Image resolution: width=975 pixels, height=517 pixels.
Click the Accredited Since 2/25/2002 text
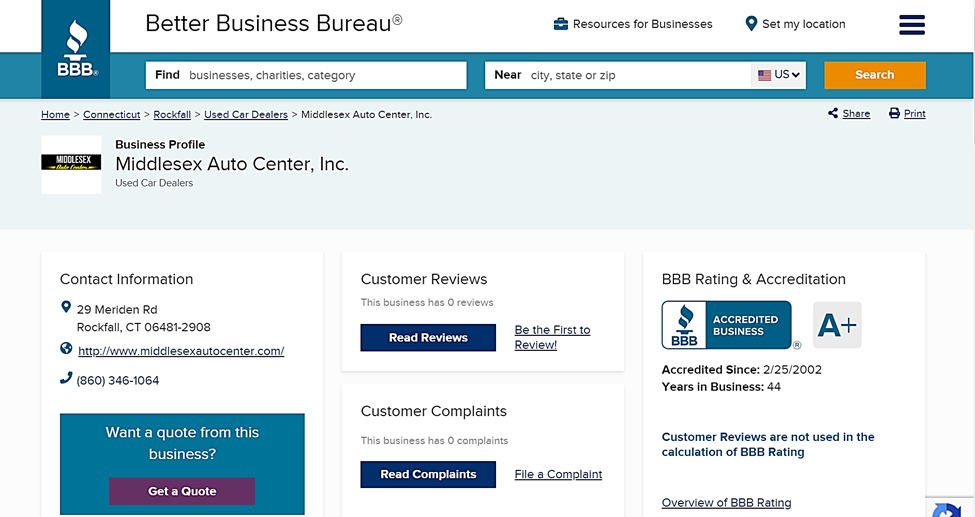tap(742, 370)
